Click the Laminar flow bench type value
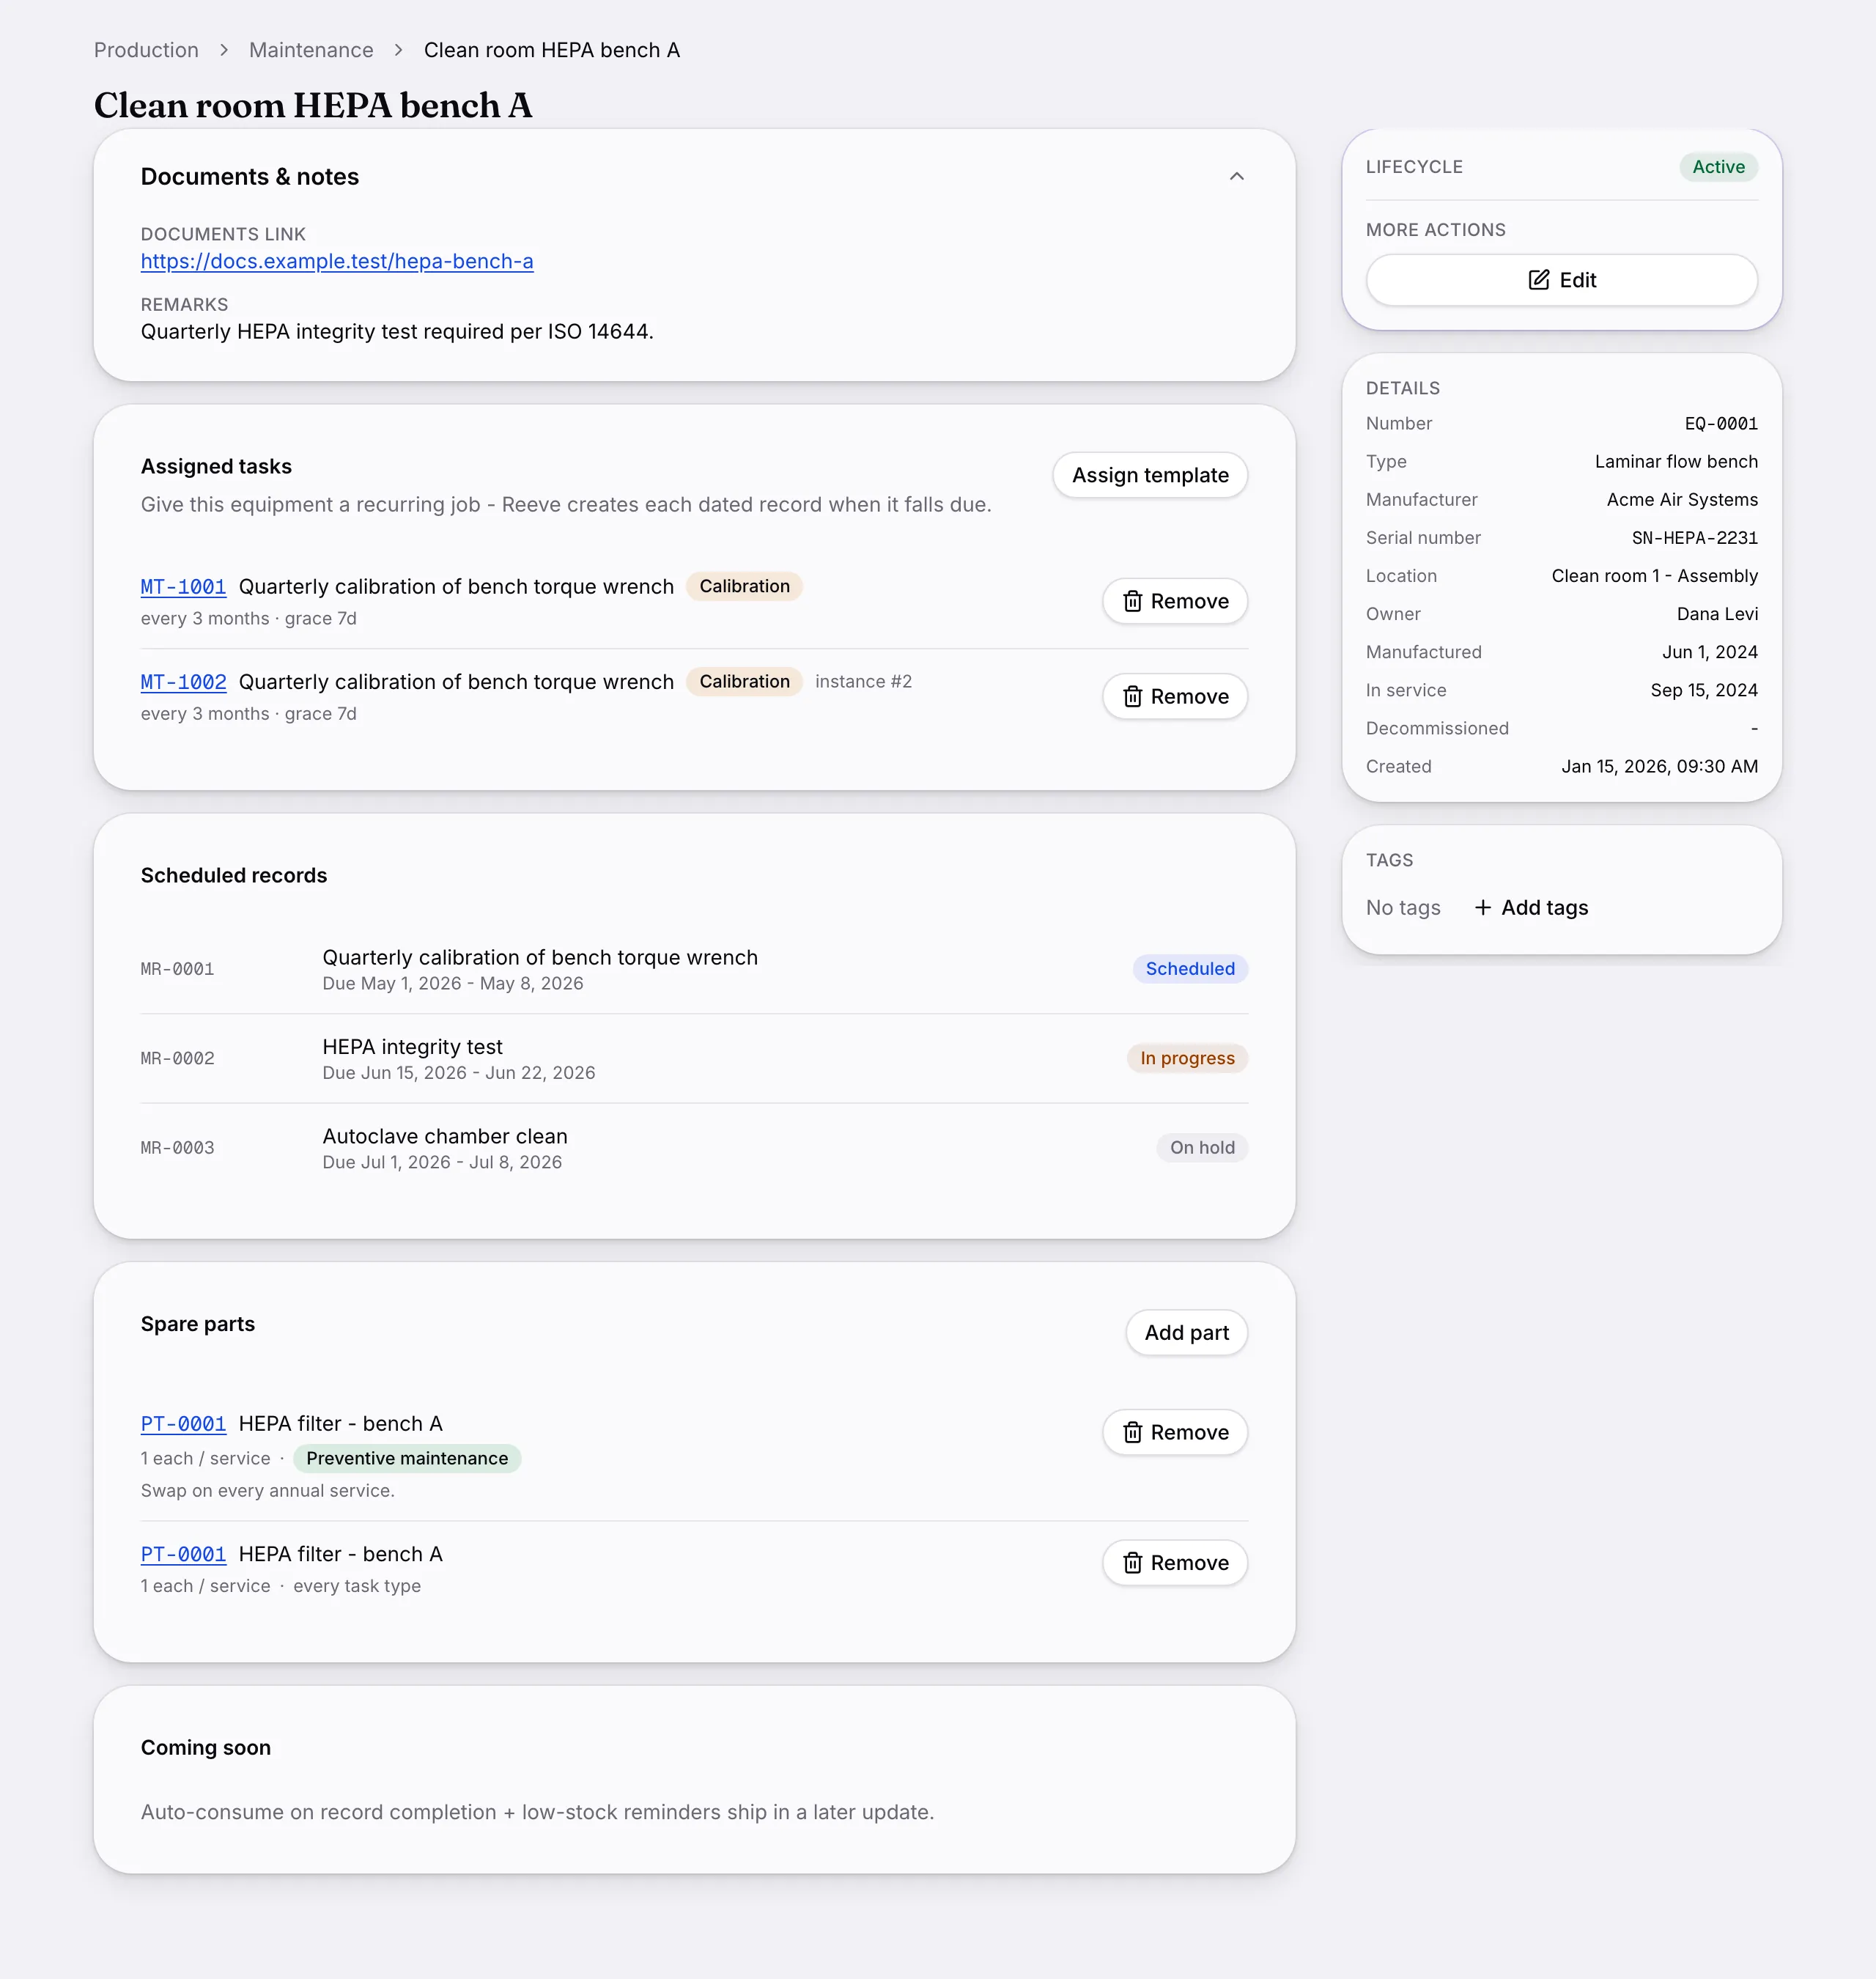 pos(1676,462)
